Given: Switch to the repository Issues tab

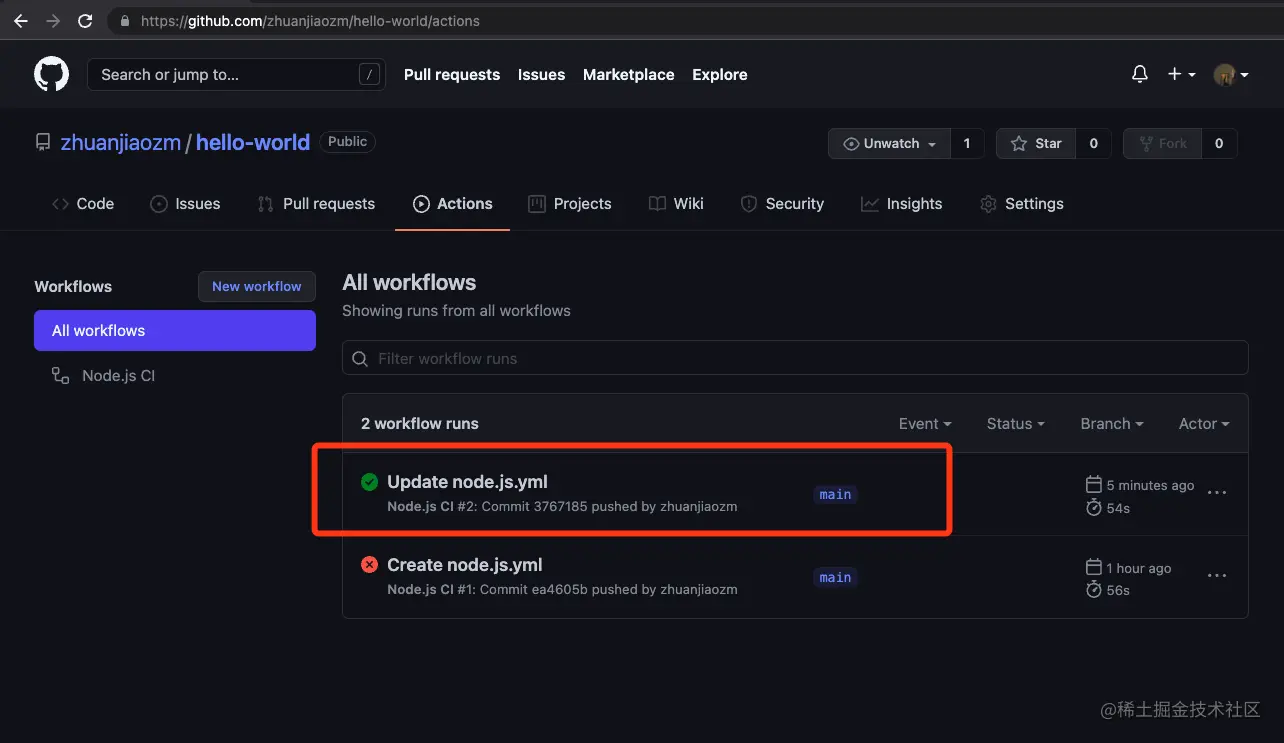Looking at the screenshot, I should 185,204.
